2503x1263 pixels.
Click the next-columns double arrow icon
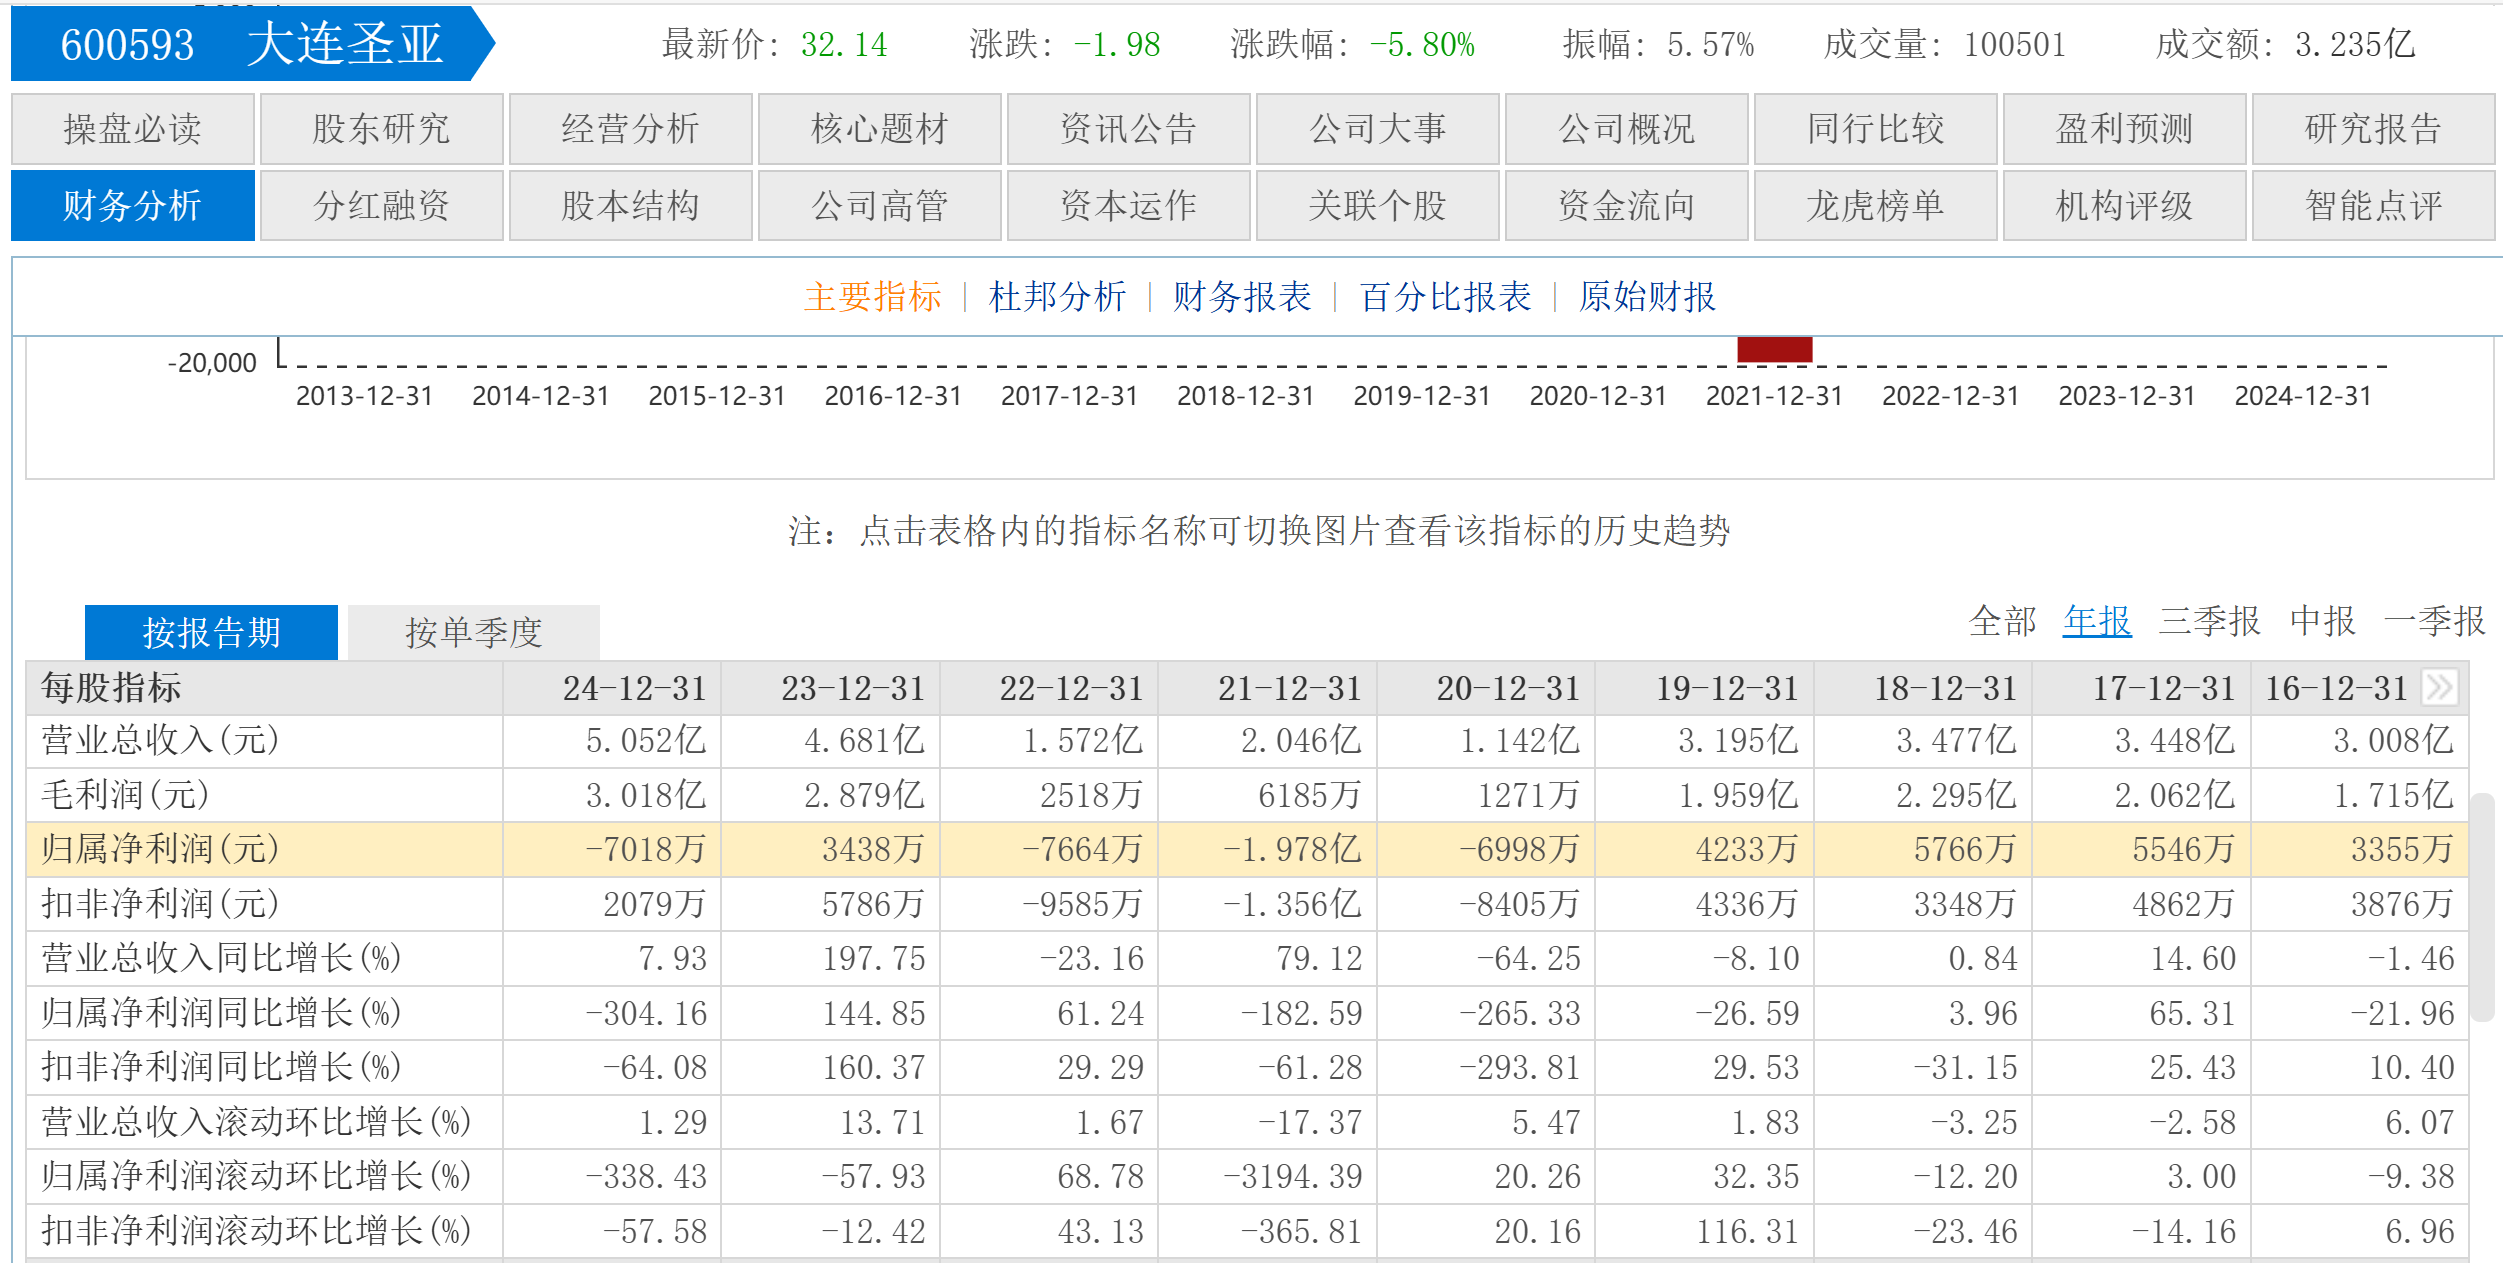coord(2439,687)
